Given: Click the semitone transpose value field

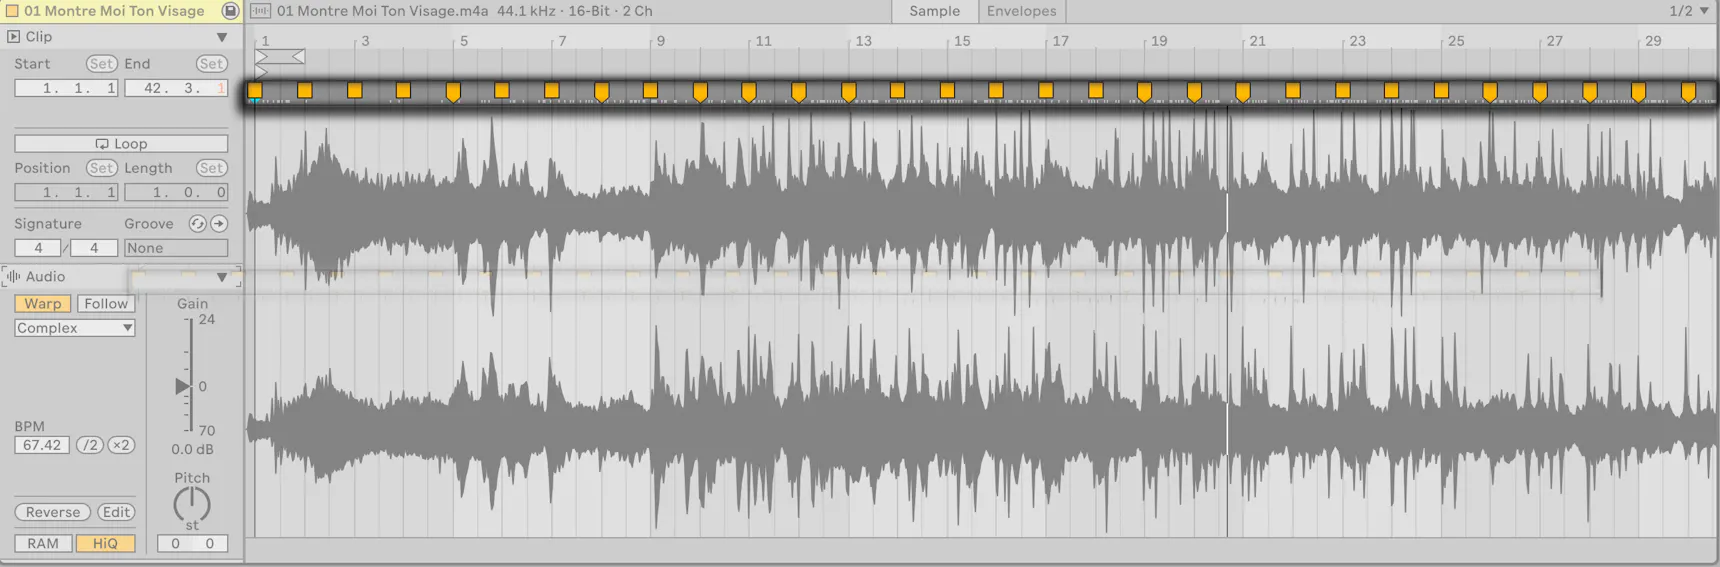Looking at the screenshot, I should (175, 543).
